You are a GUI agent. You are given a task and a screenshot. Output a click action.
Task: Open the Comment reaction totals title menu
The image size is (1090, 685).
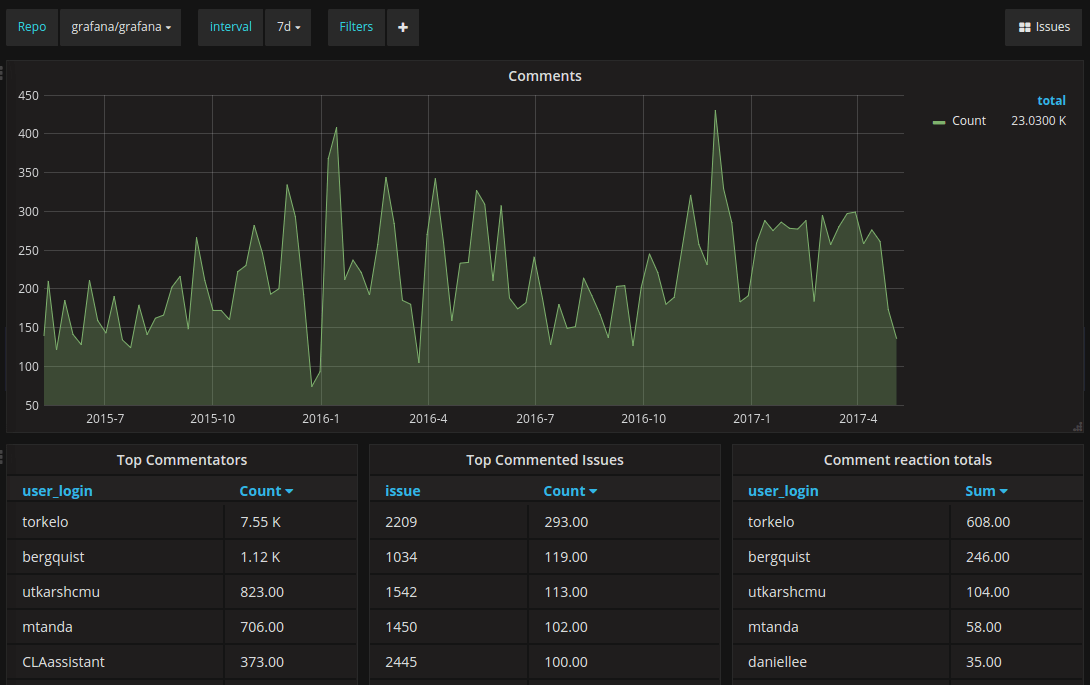[x=907, y=460]
